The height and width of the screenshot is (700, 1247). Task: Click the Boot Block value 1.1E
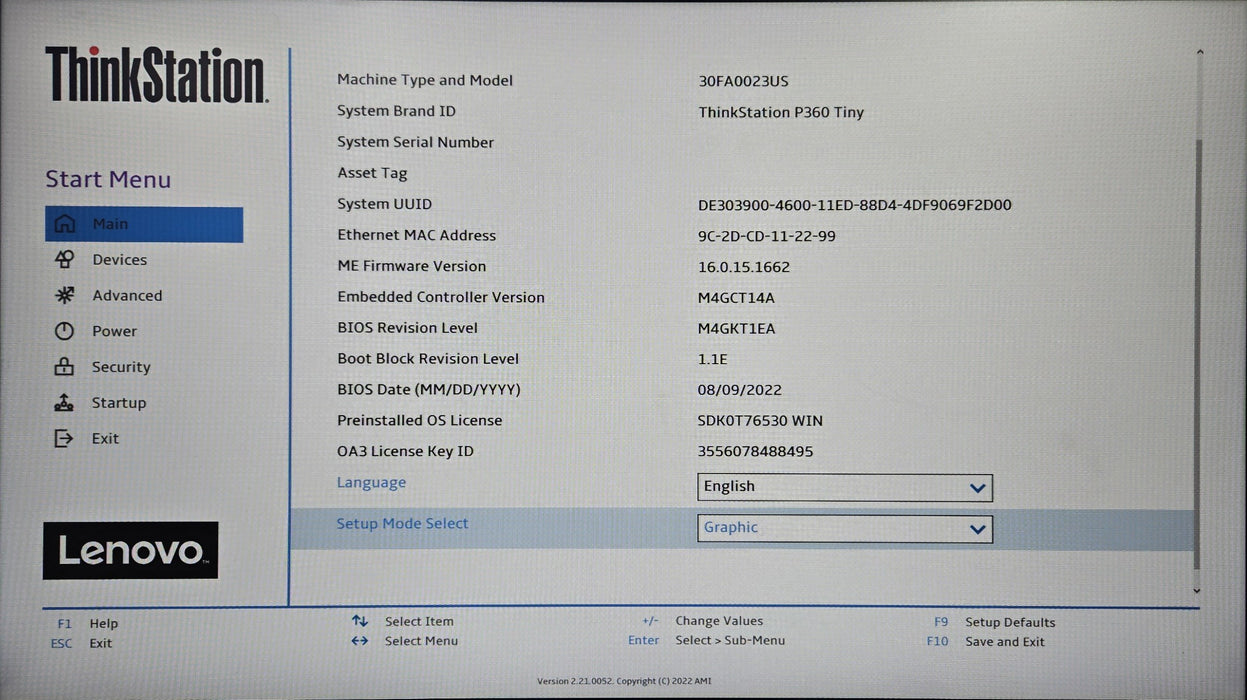tap(713, 359)
